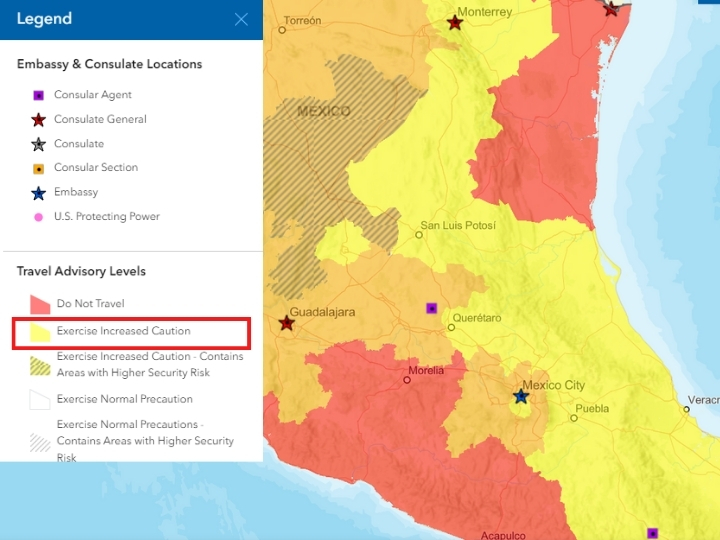Click the Consular Section orange square icon
The image size is (720, 540).
click(39, 169)
